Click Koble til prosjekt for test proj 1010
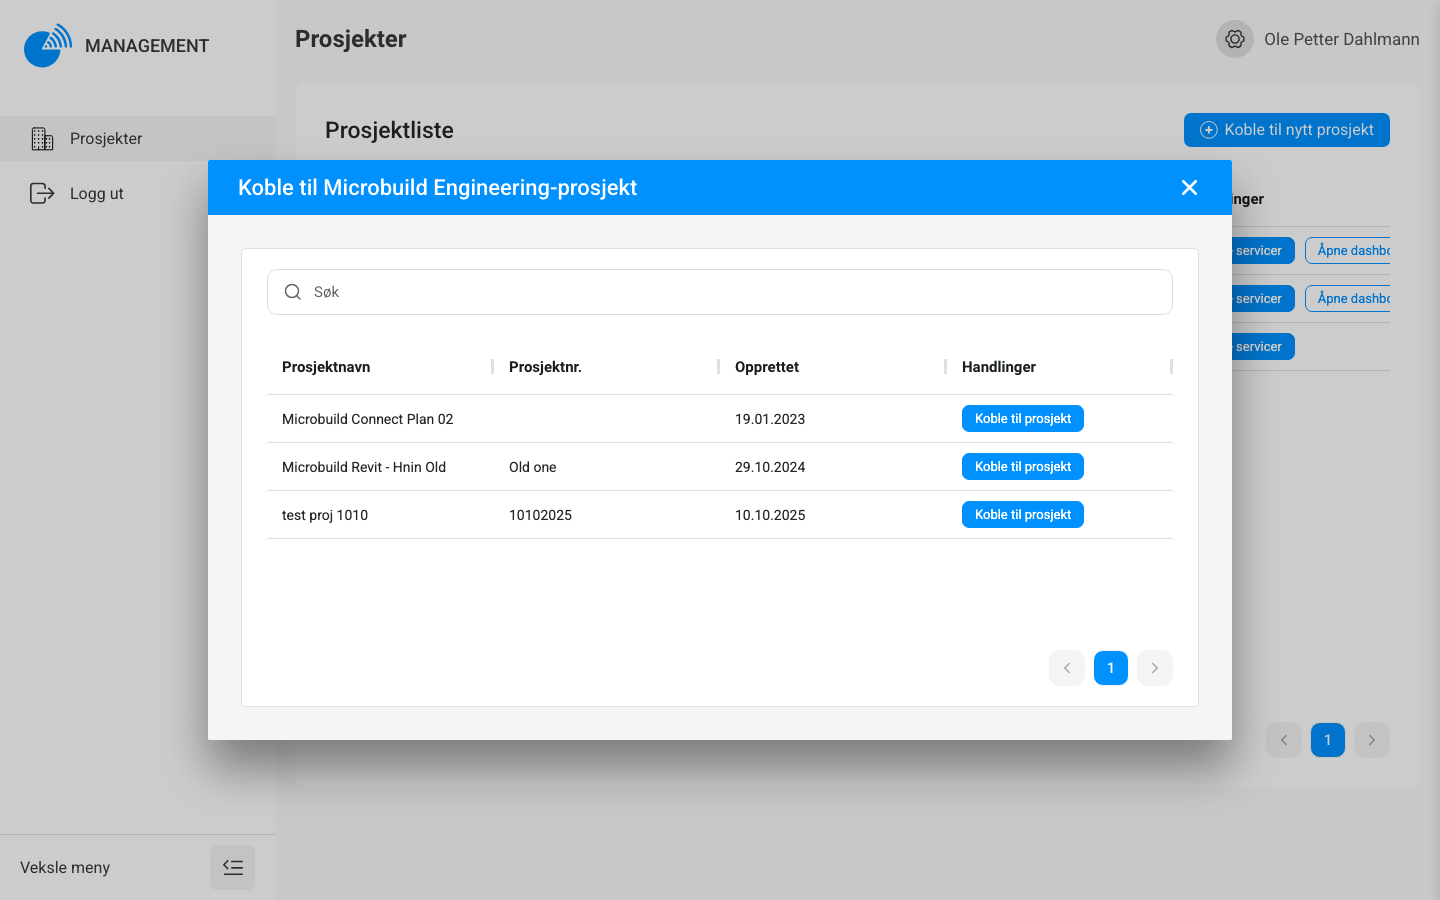This screenshot has height=900, width=1440. [x=1023, y=515]
